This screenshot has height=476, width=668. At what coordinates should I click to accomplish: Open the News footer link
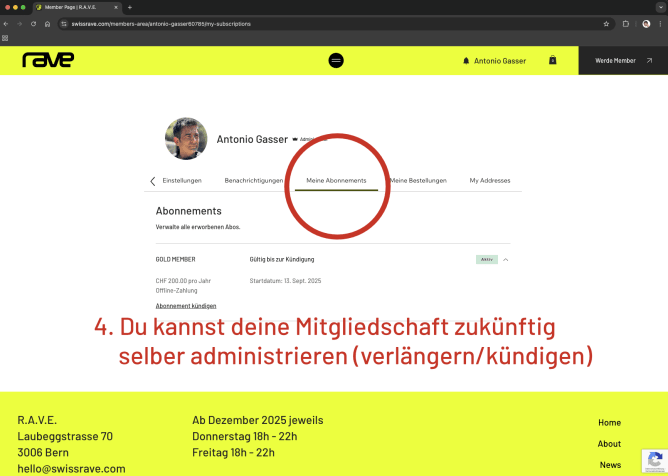pyautogui.click(x=610, y=464)
